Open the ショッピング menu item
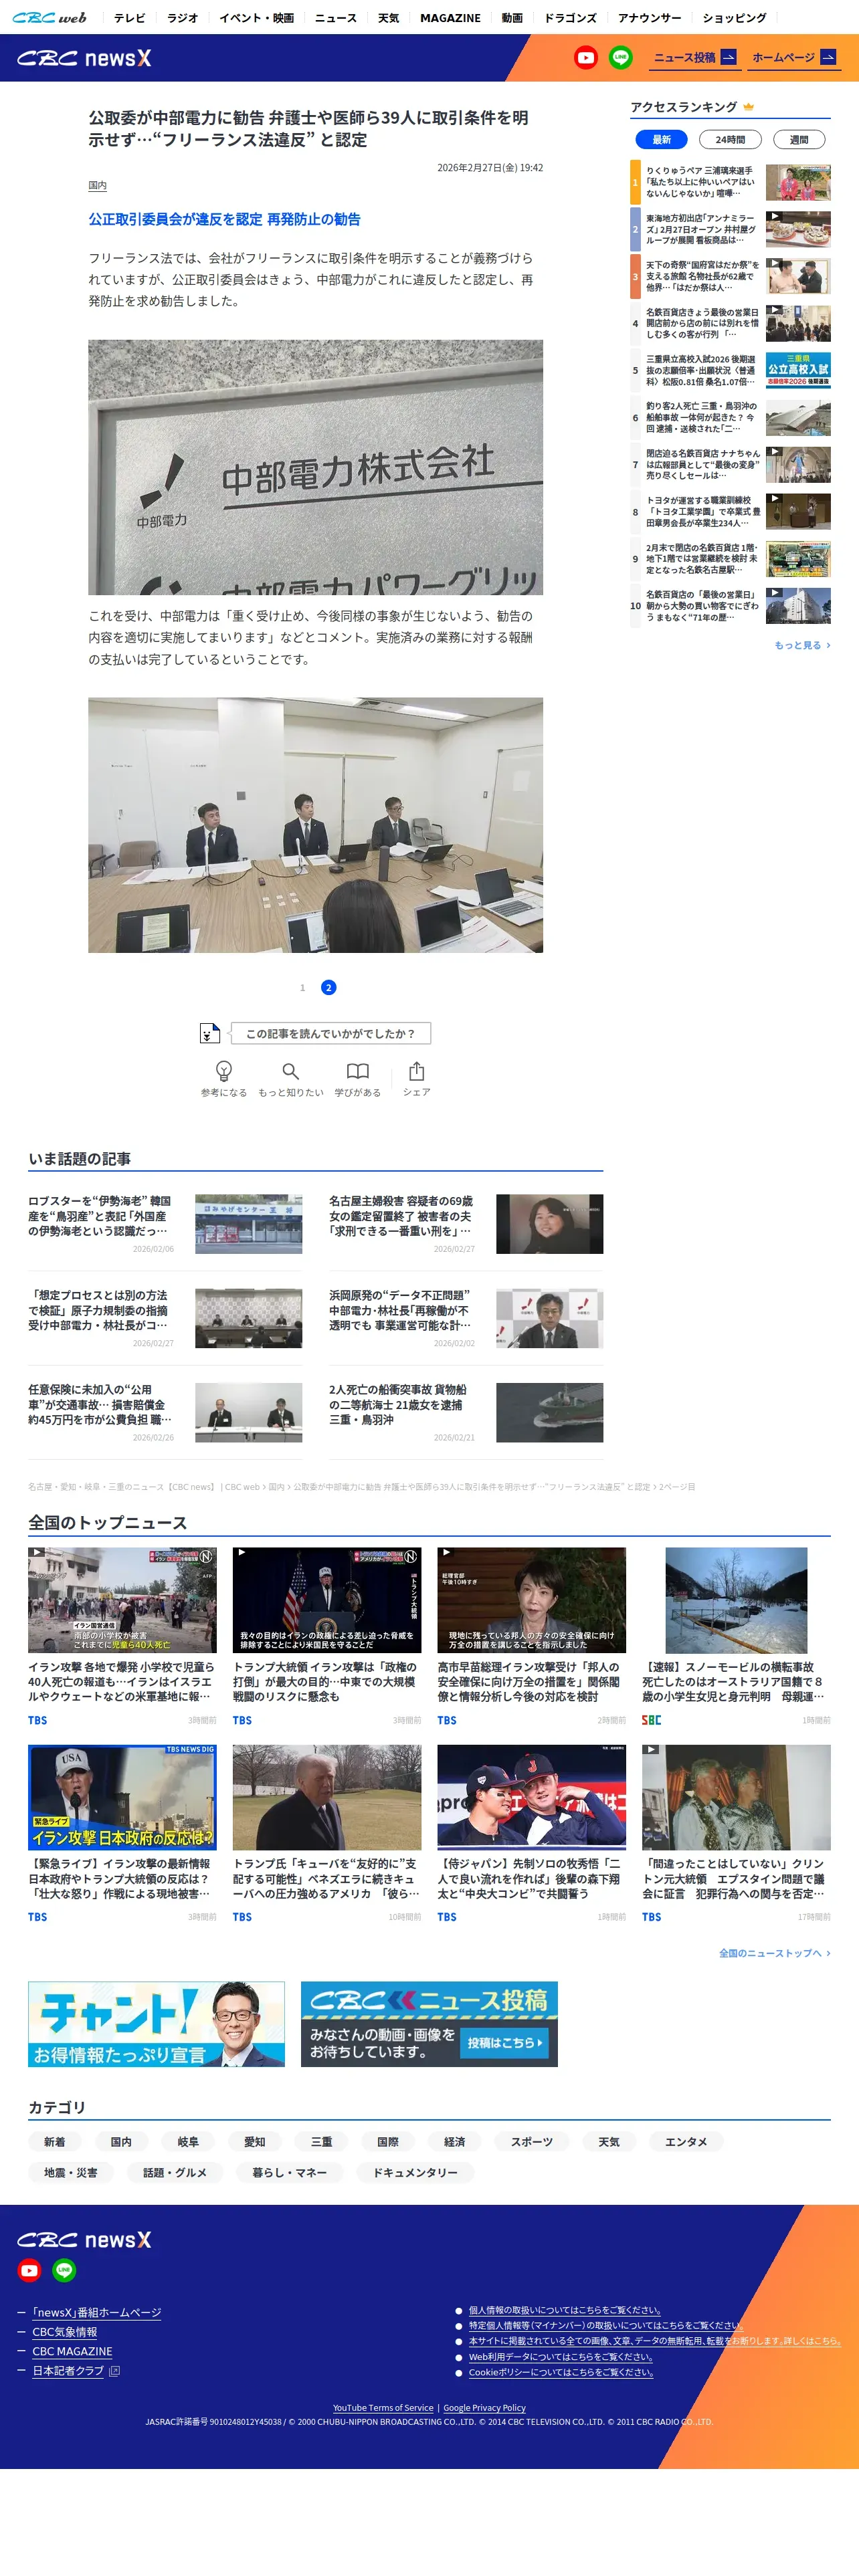Viewport: 859px width, 2576px height. point(734,18)
